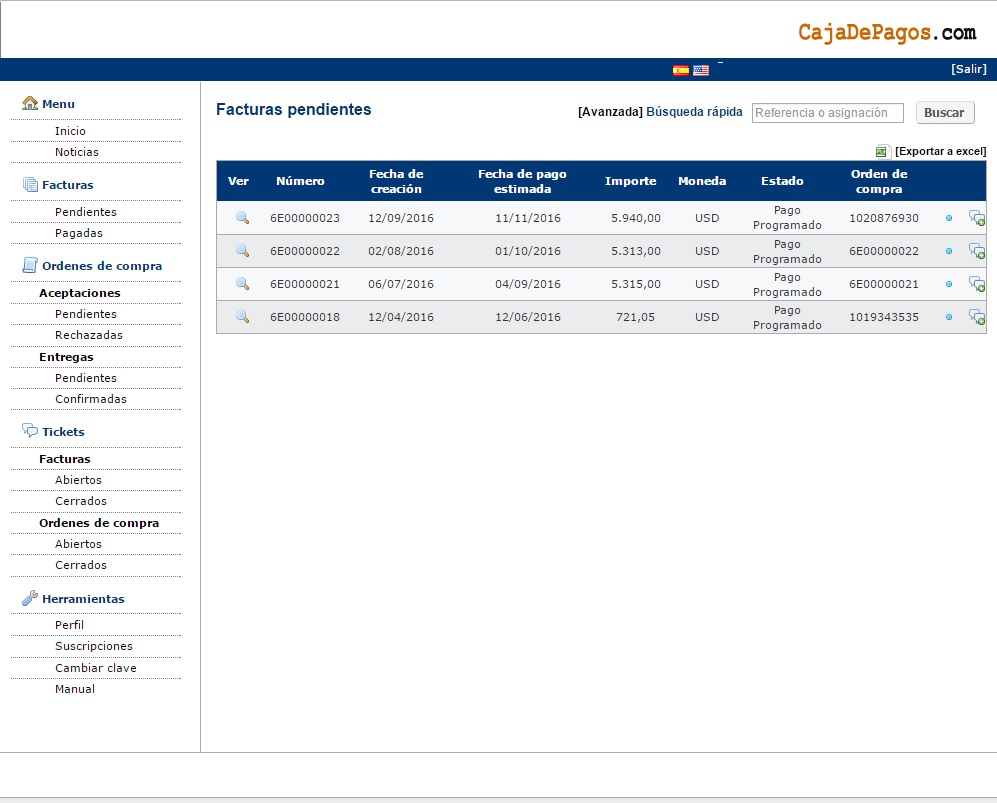Click the Aceptaciones sidebar heading

[79, 293]
